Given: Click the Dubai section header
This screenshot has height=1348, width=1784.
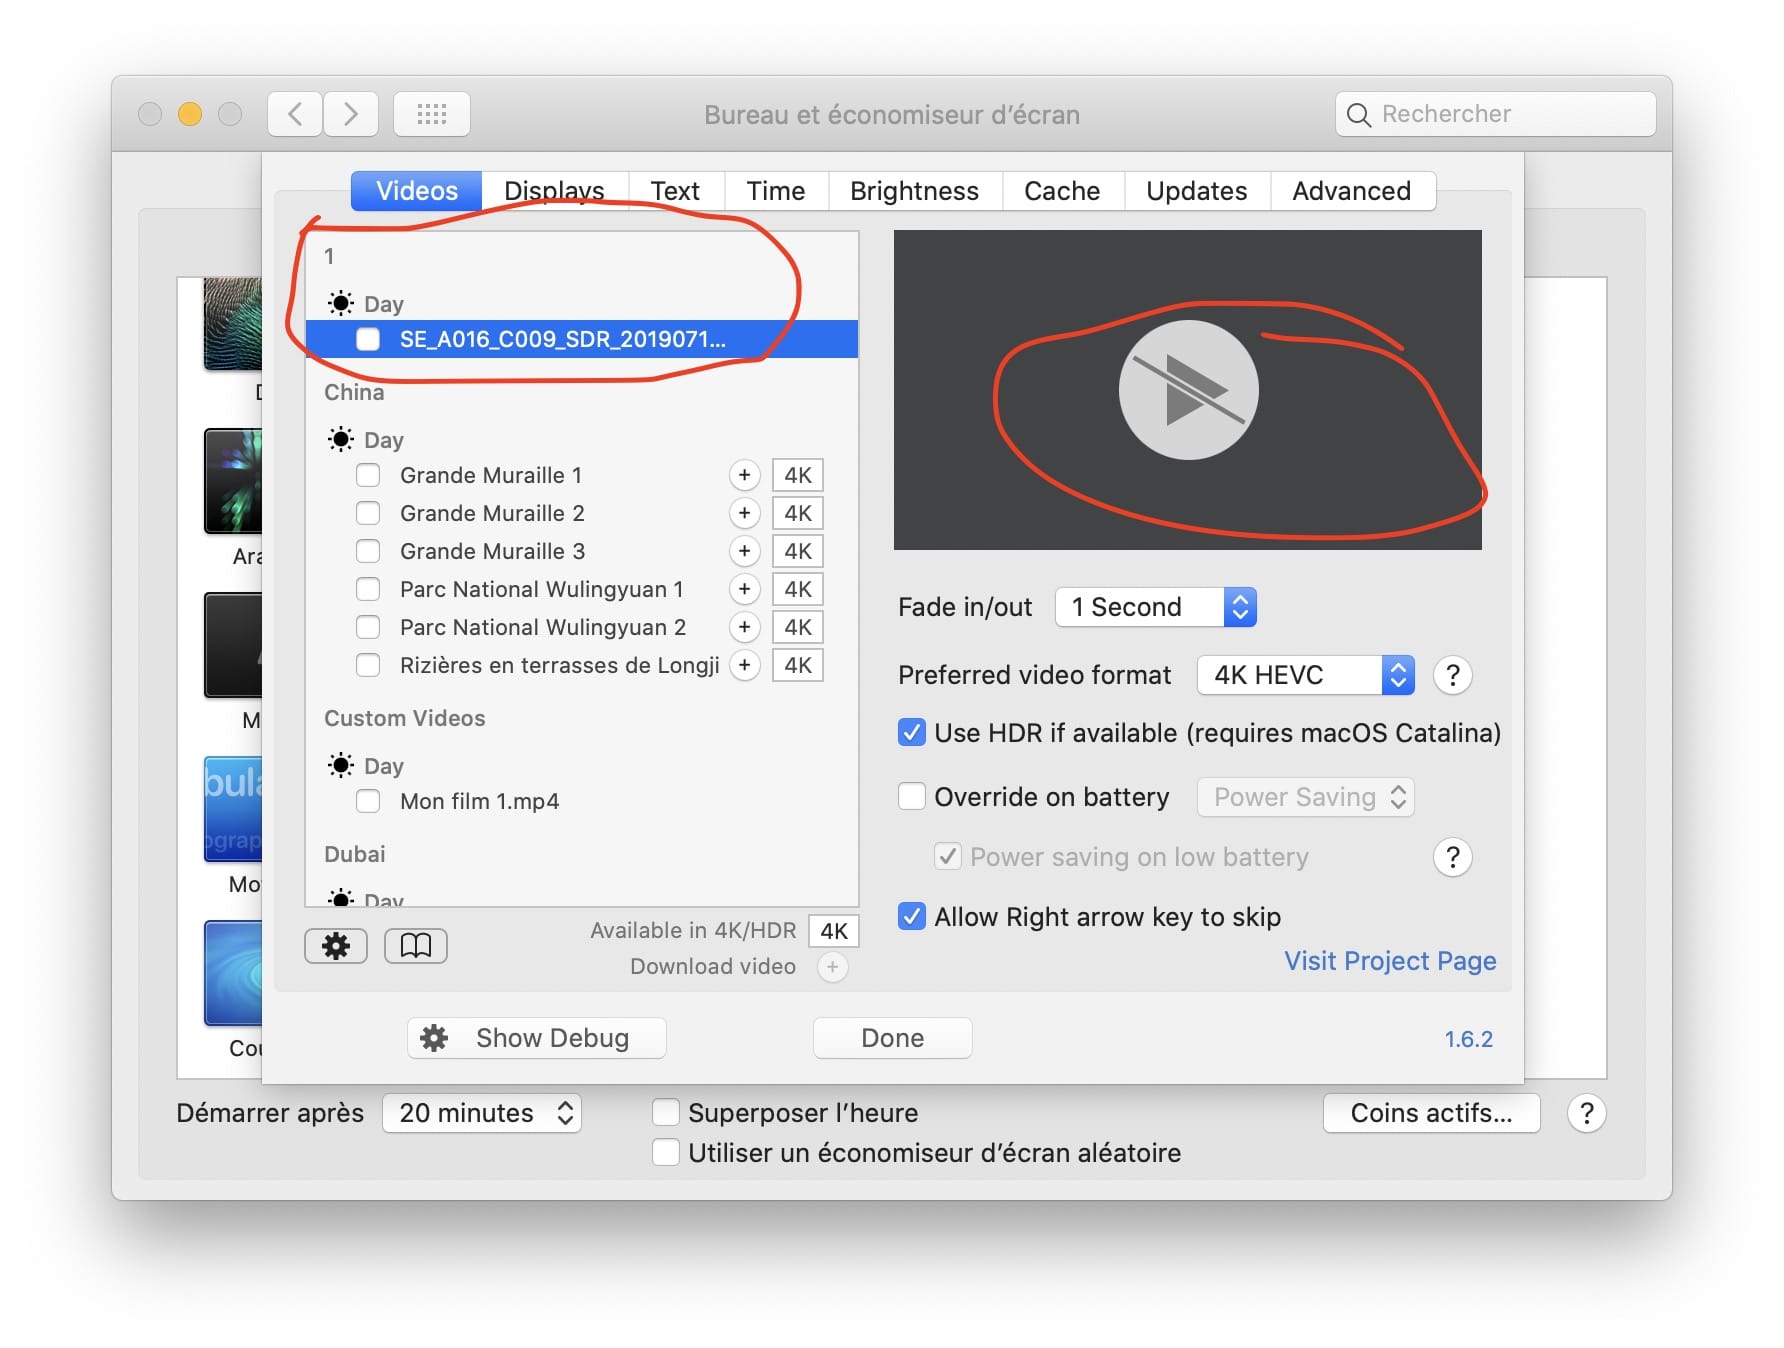Looking at the screenshot, I should tap(355, 854).
